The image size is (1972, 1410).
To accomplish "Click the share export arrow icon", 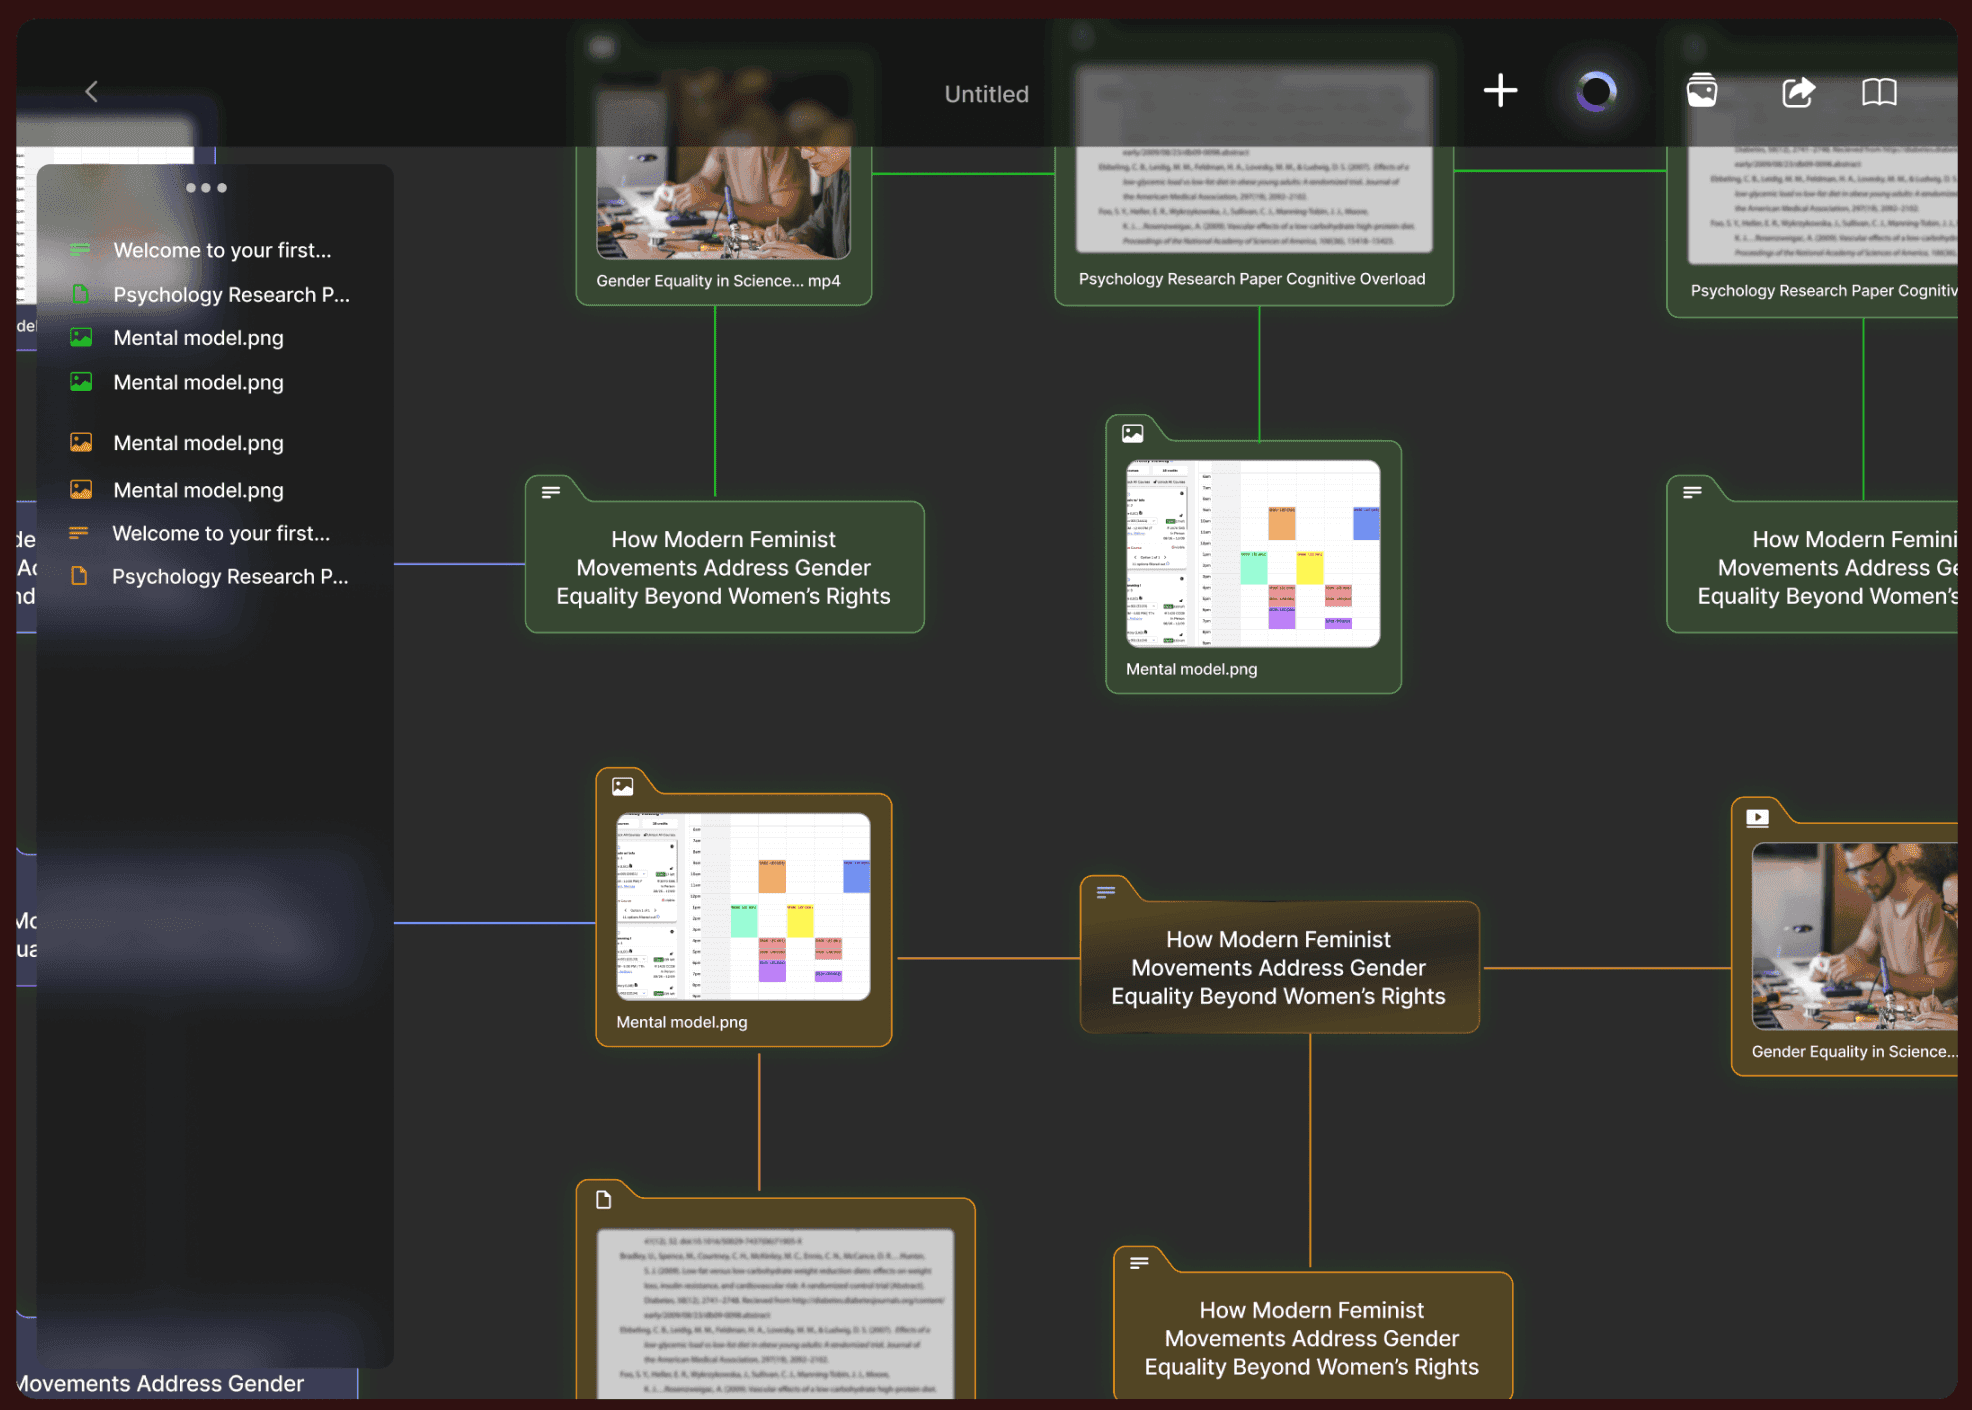I will tap(1797, 92).
